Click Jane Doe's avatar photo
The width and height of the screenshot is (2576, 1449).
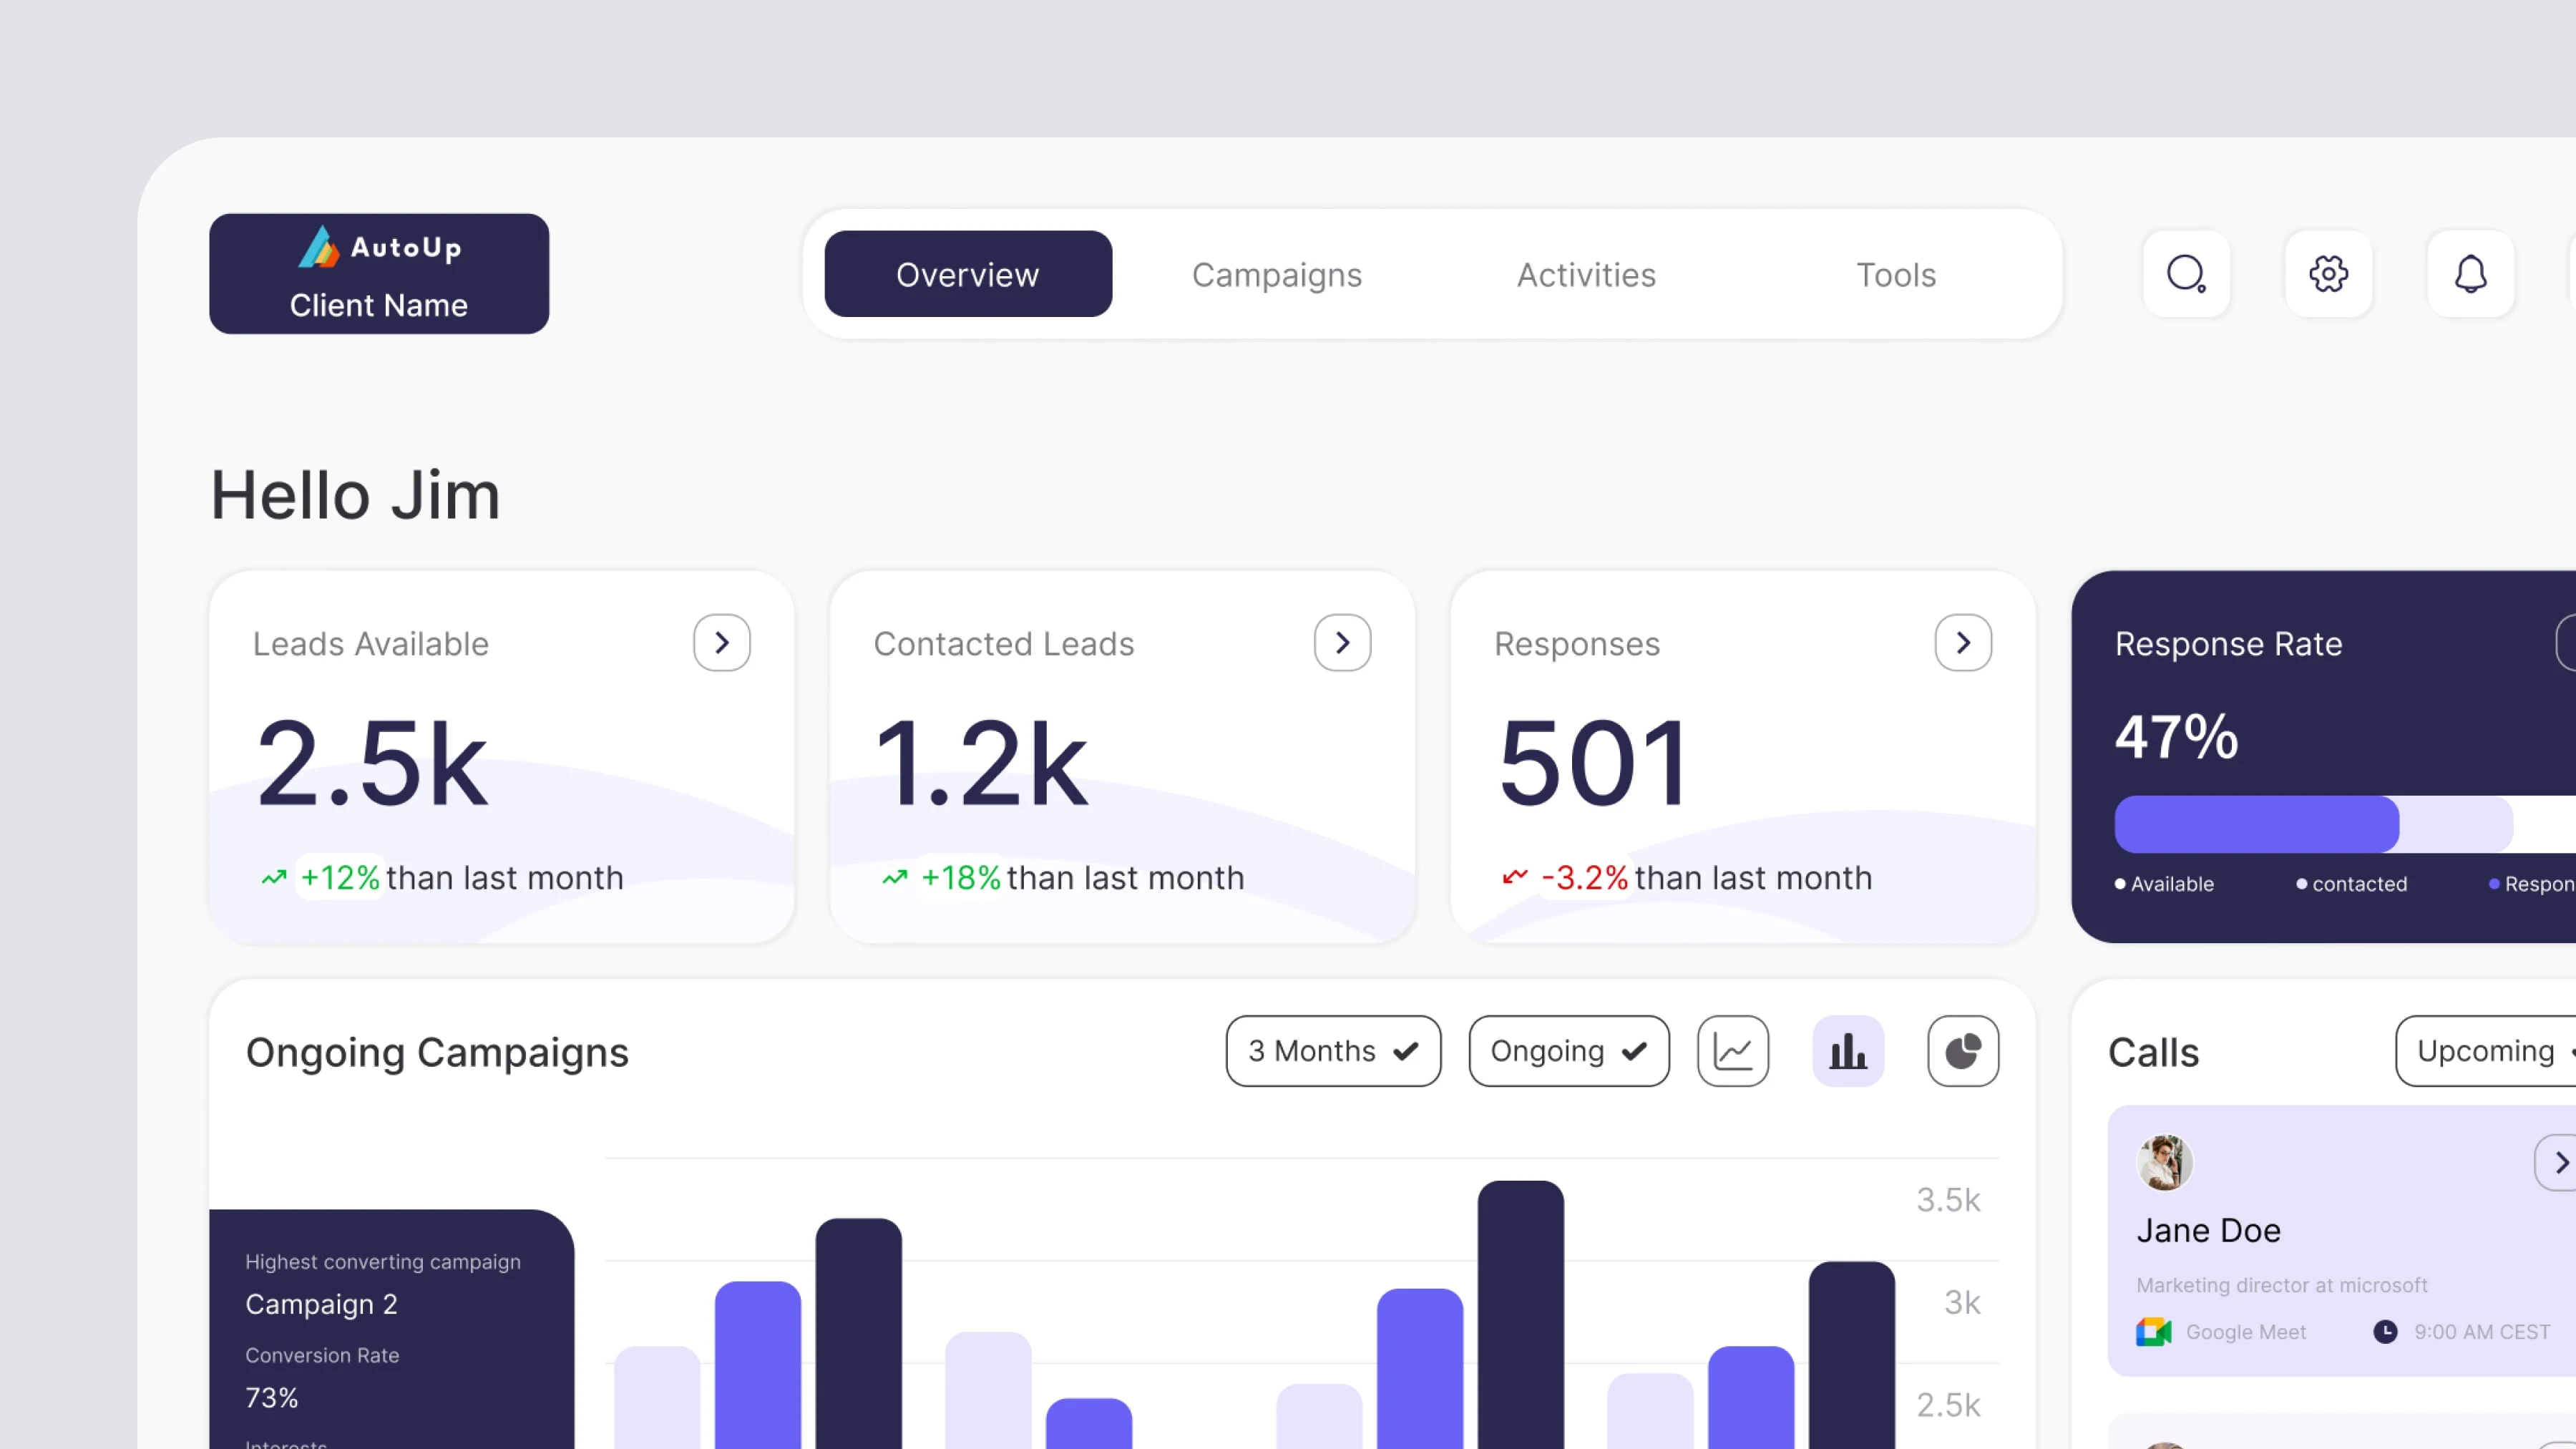[2165, 1163]
